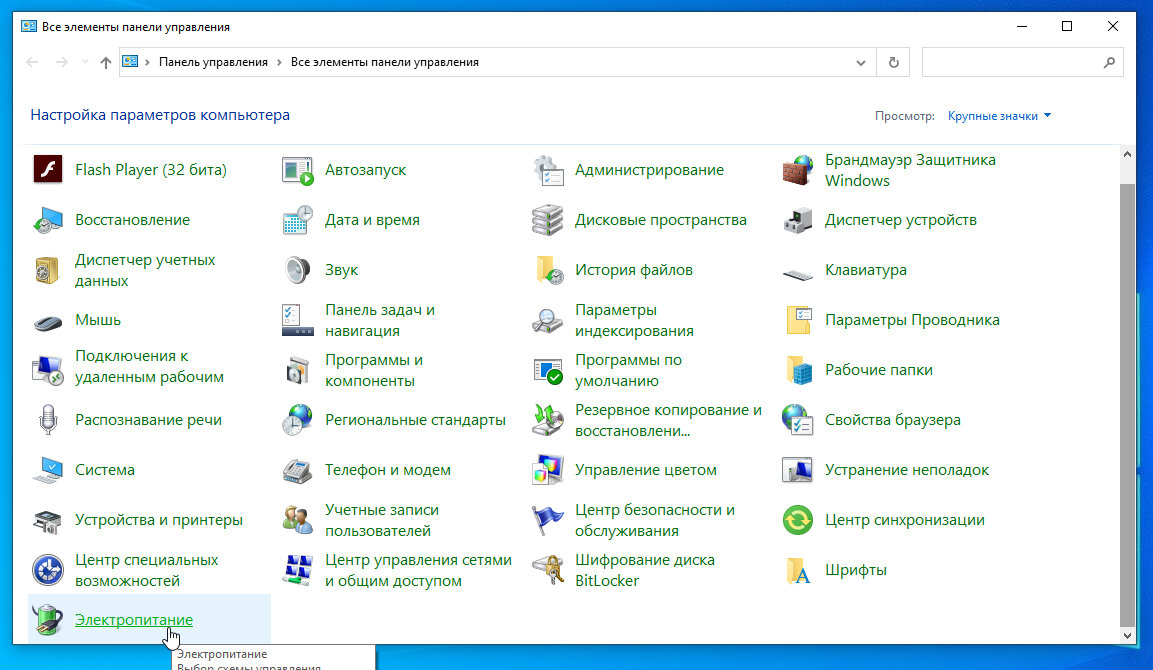Go to Панель управления breadcrumb
The height and width of the screenshot is (670, 1153).
(213, 63)
